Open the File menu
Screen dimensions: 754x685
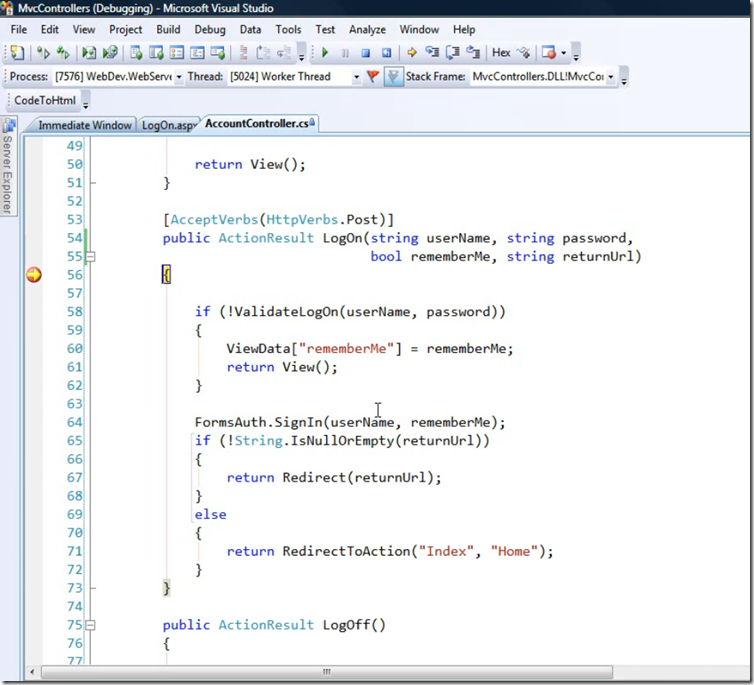pos(19,29)
